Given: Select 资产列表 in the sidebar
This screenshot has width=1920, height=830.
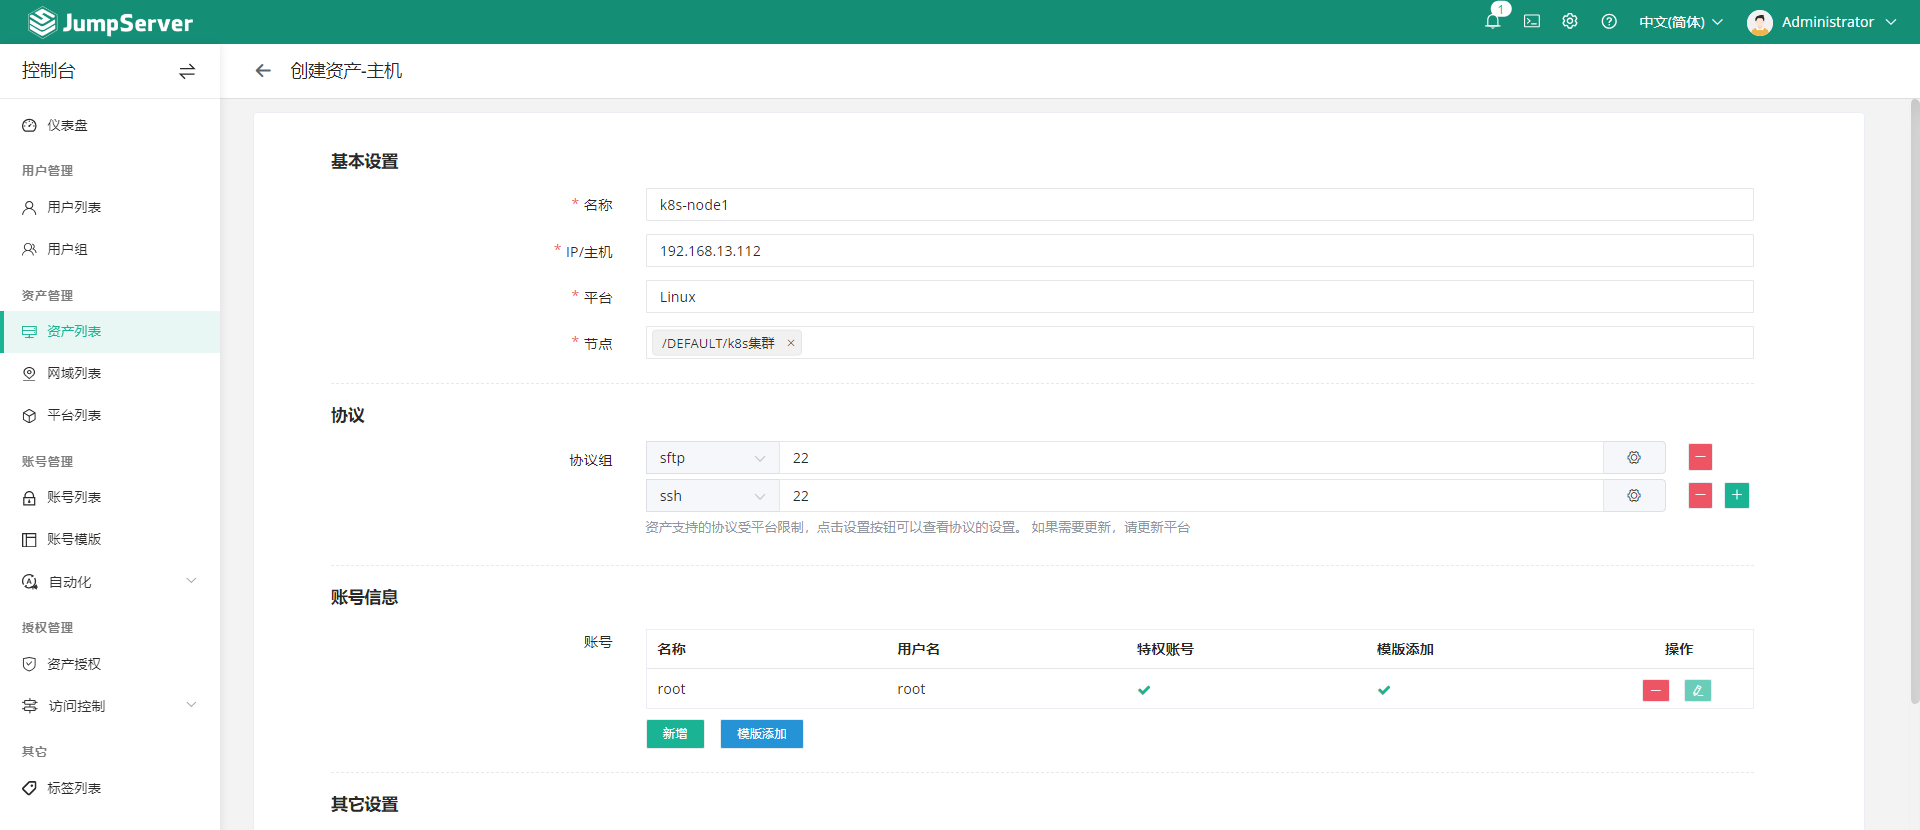Looking at the screenshot, I should coord(110,331).
